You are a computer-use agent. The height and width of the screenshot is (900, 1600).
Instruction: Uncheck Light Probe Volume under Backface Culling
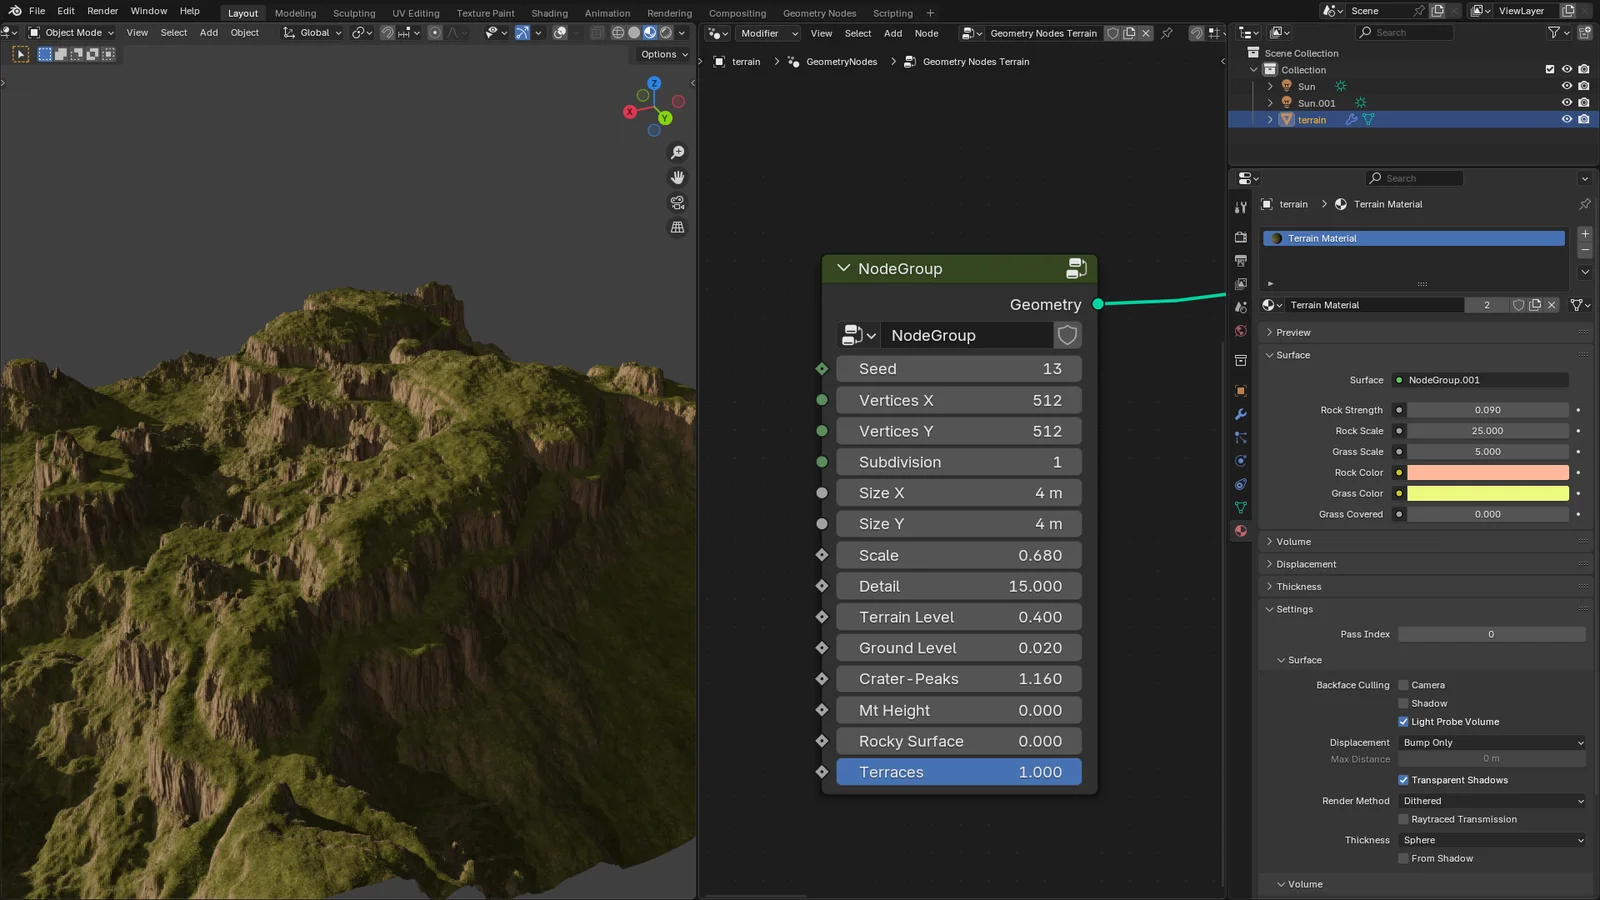tap(1404, 721)
